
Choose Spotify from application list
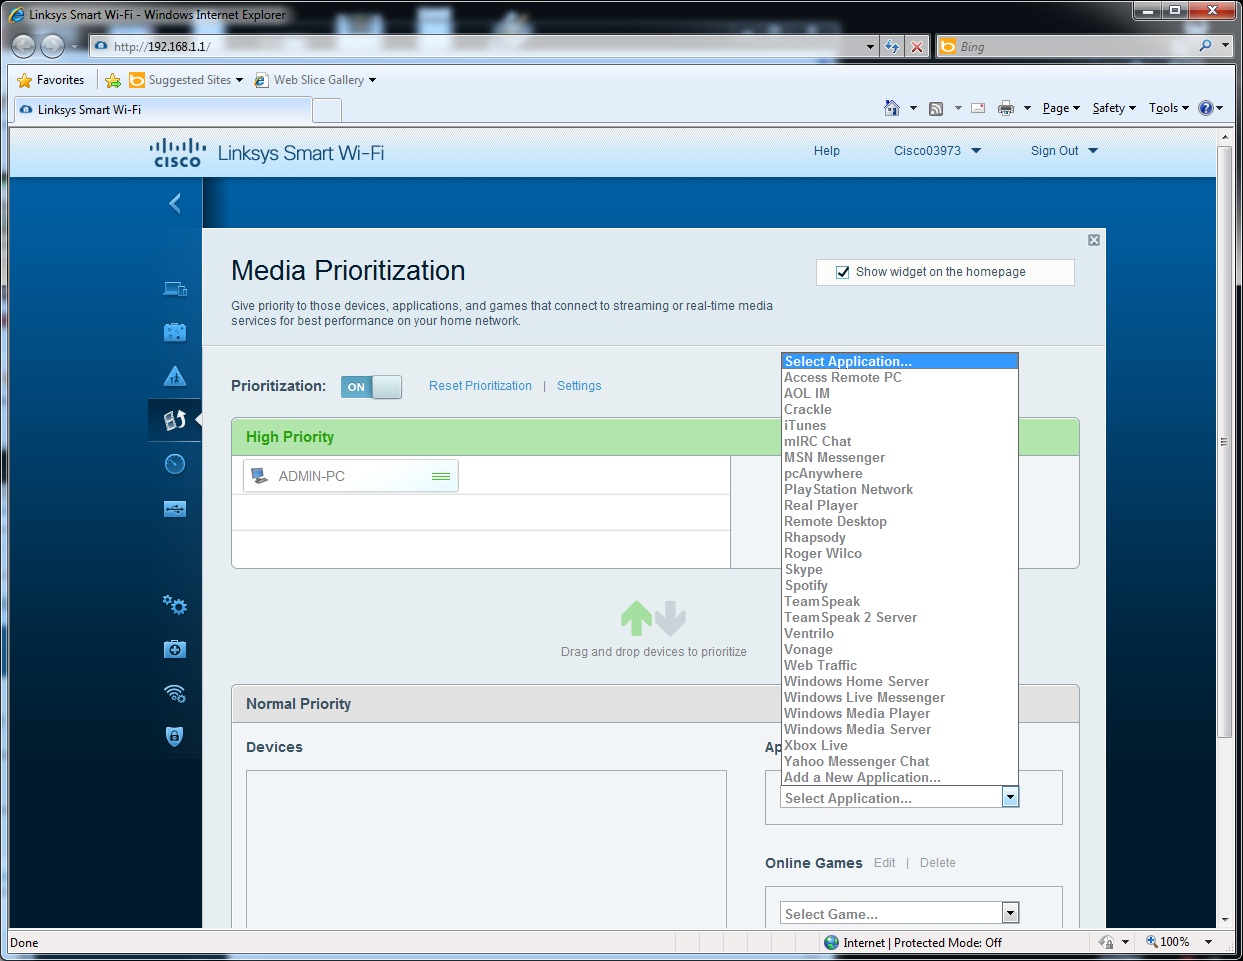pos(899,585)
